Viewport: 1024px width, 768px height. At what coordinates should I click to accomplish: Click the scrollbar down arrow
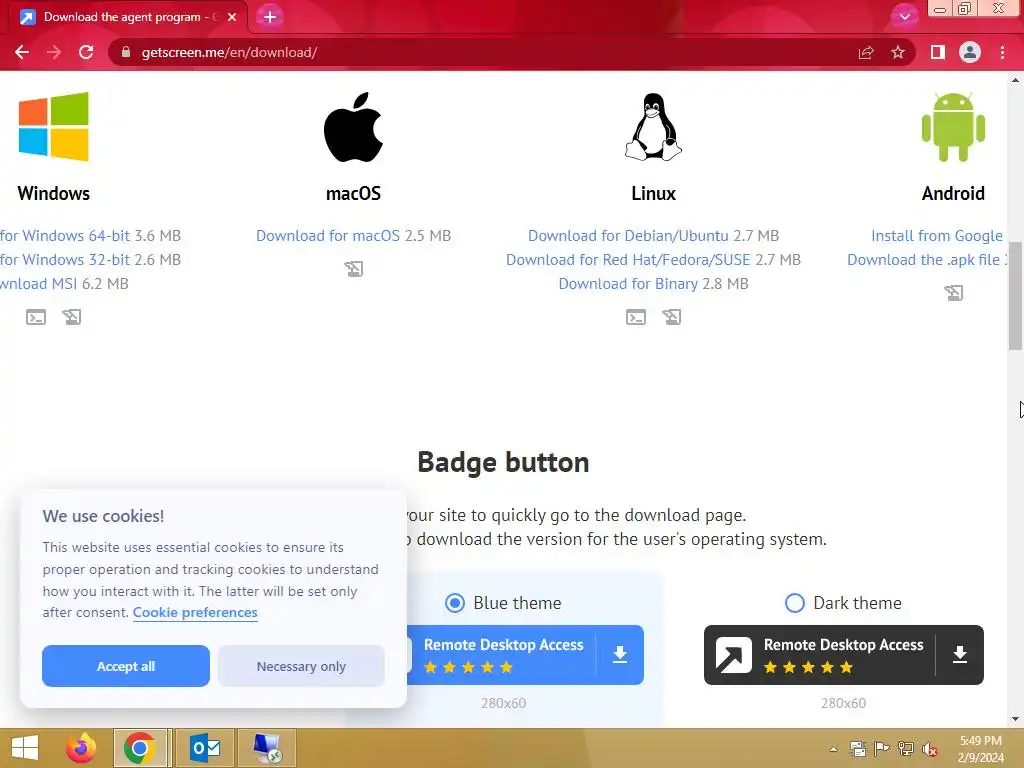(1015, 720)
